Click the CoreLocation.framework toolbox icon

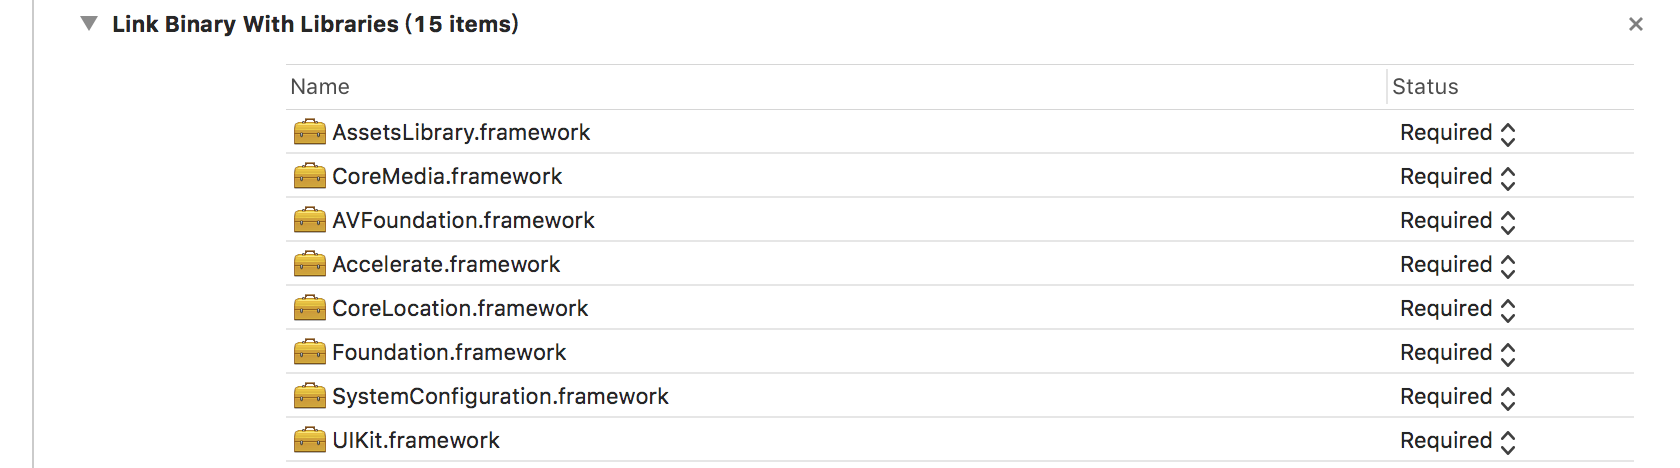310,308
